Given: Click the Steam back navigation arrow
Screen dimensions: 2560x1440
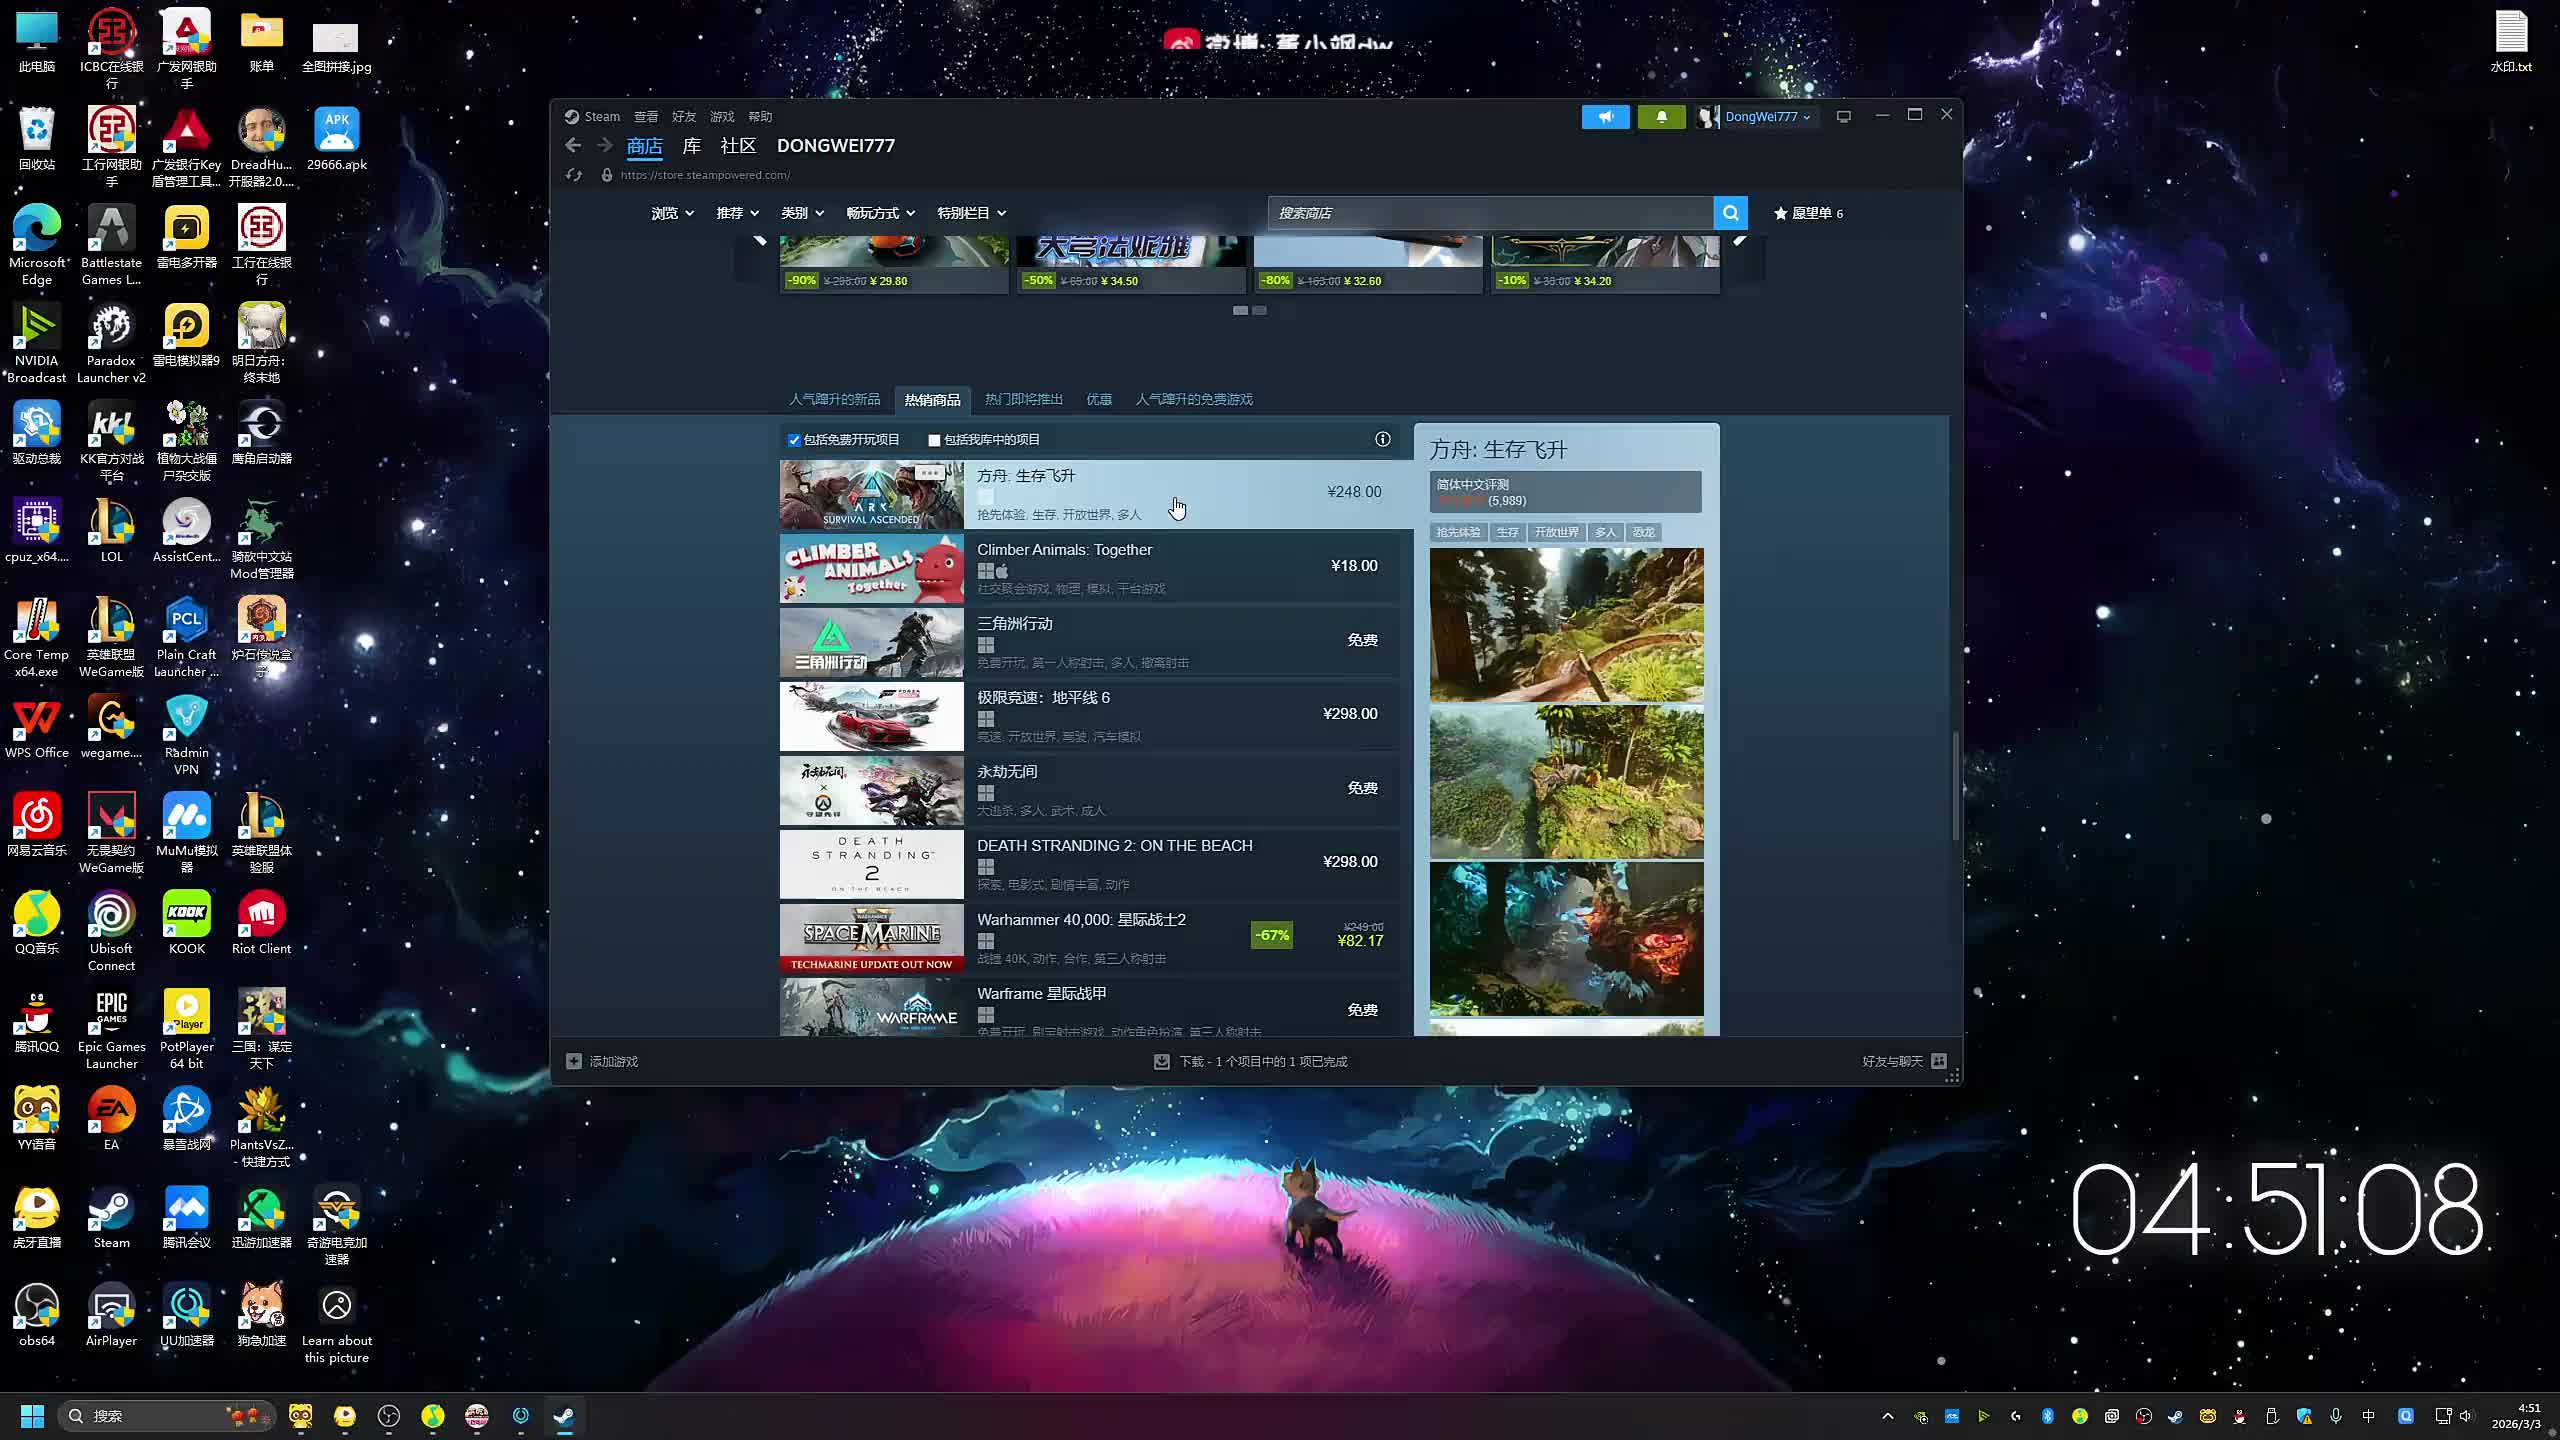Looking at the screenshot, I should 573,146.
